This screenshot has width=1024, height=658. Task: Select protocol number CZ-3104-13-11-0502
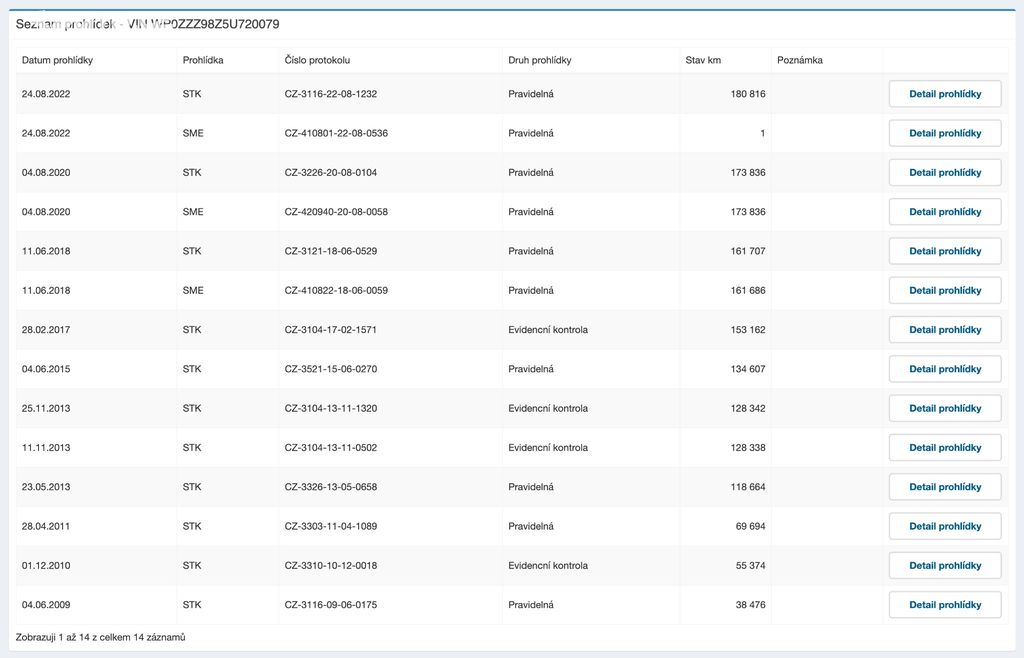tap(330, 447)
